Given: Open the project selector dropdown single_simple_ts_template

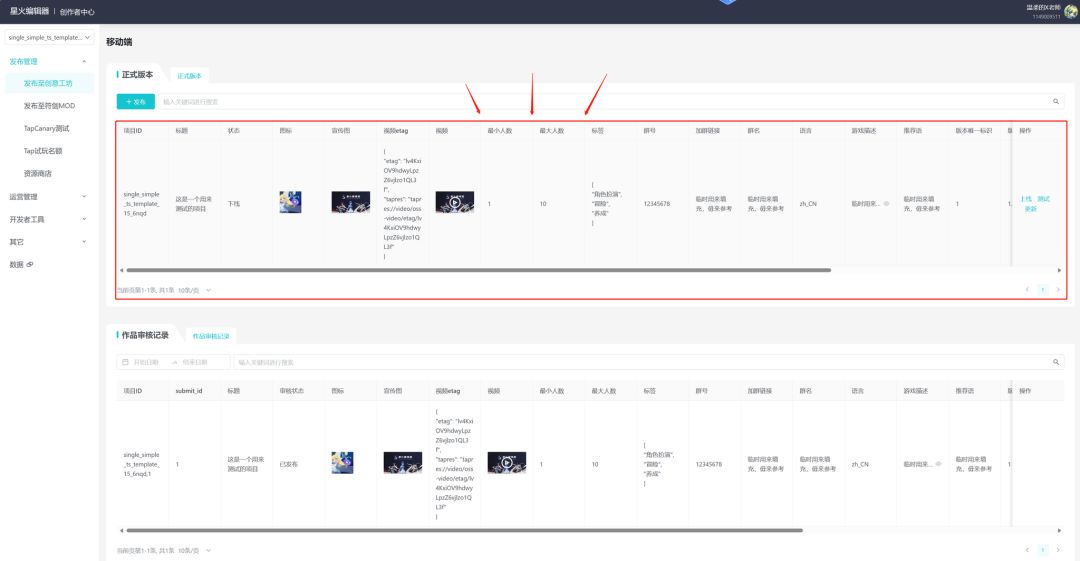Looking at the screenshot, I should click(x=49, y=37).
